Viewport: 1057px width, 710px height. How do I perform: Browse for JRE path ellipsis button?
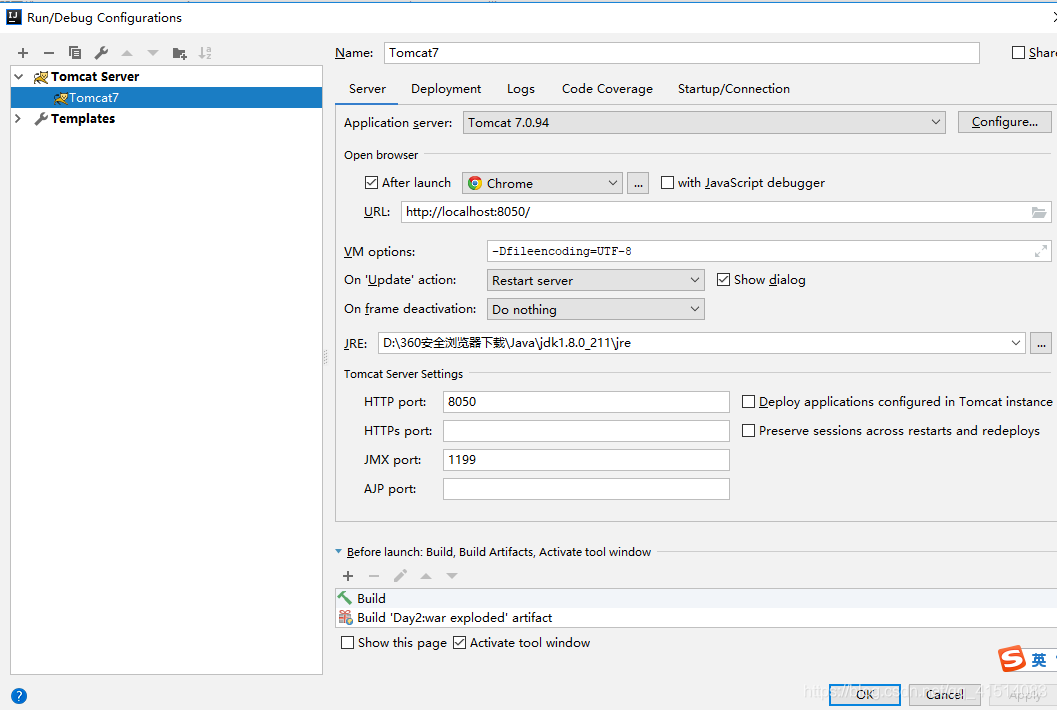click(1041, 343)
